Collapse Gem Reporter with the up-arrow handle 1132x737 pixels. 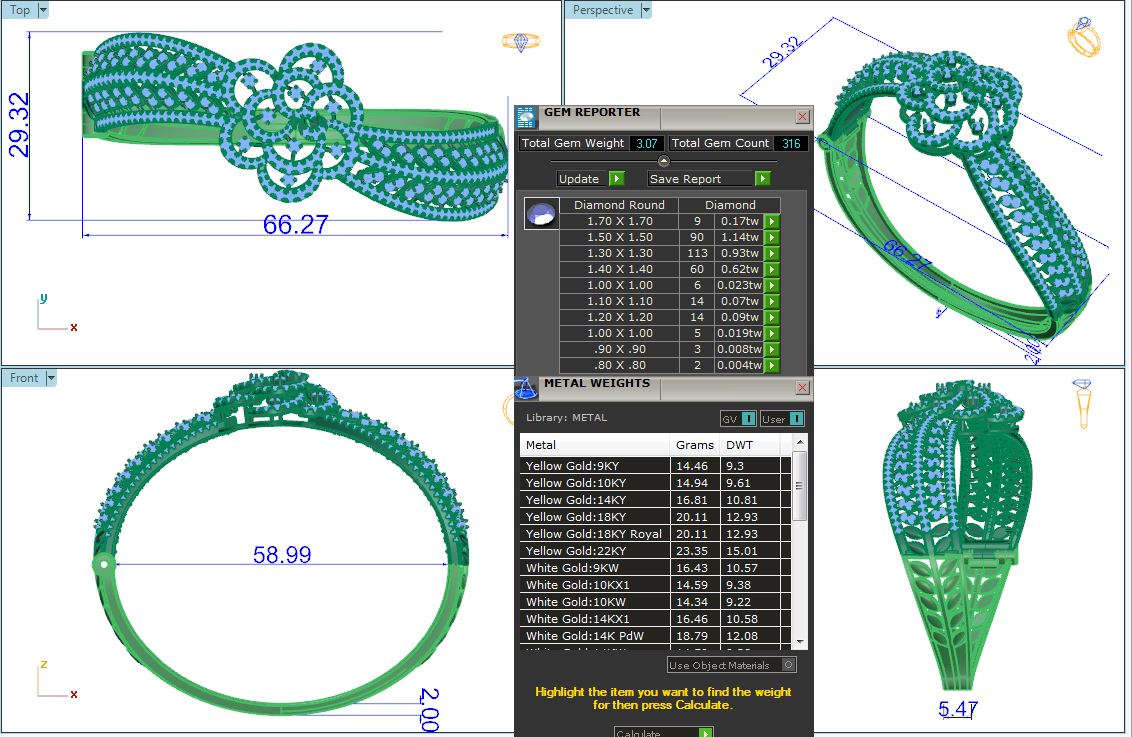(663, 161)
